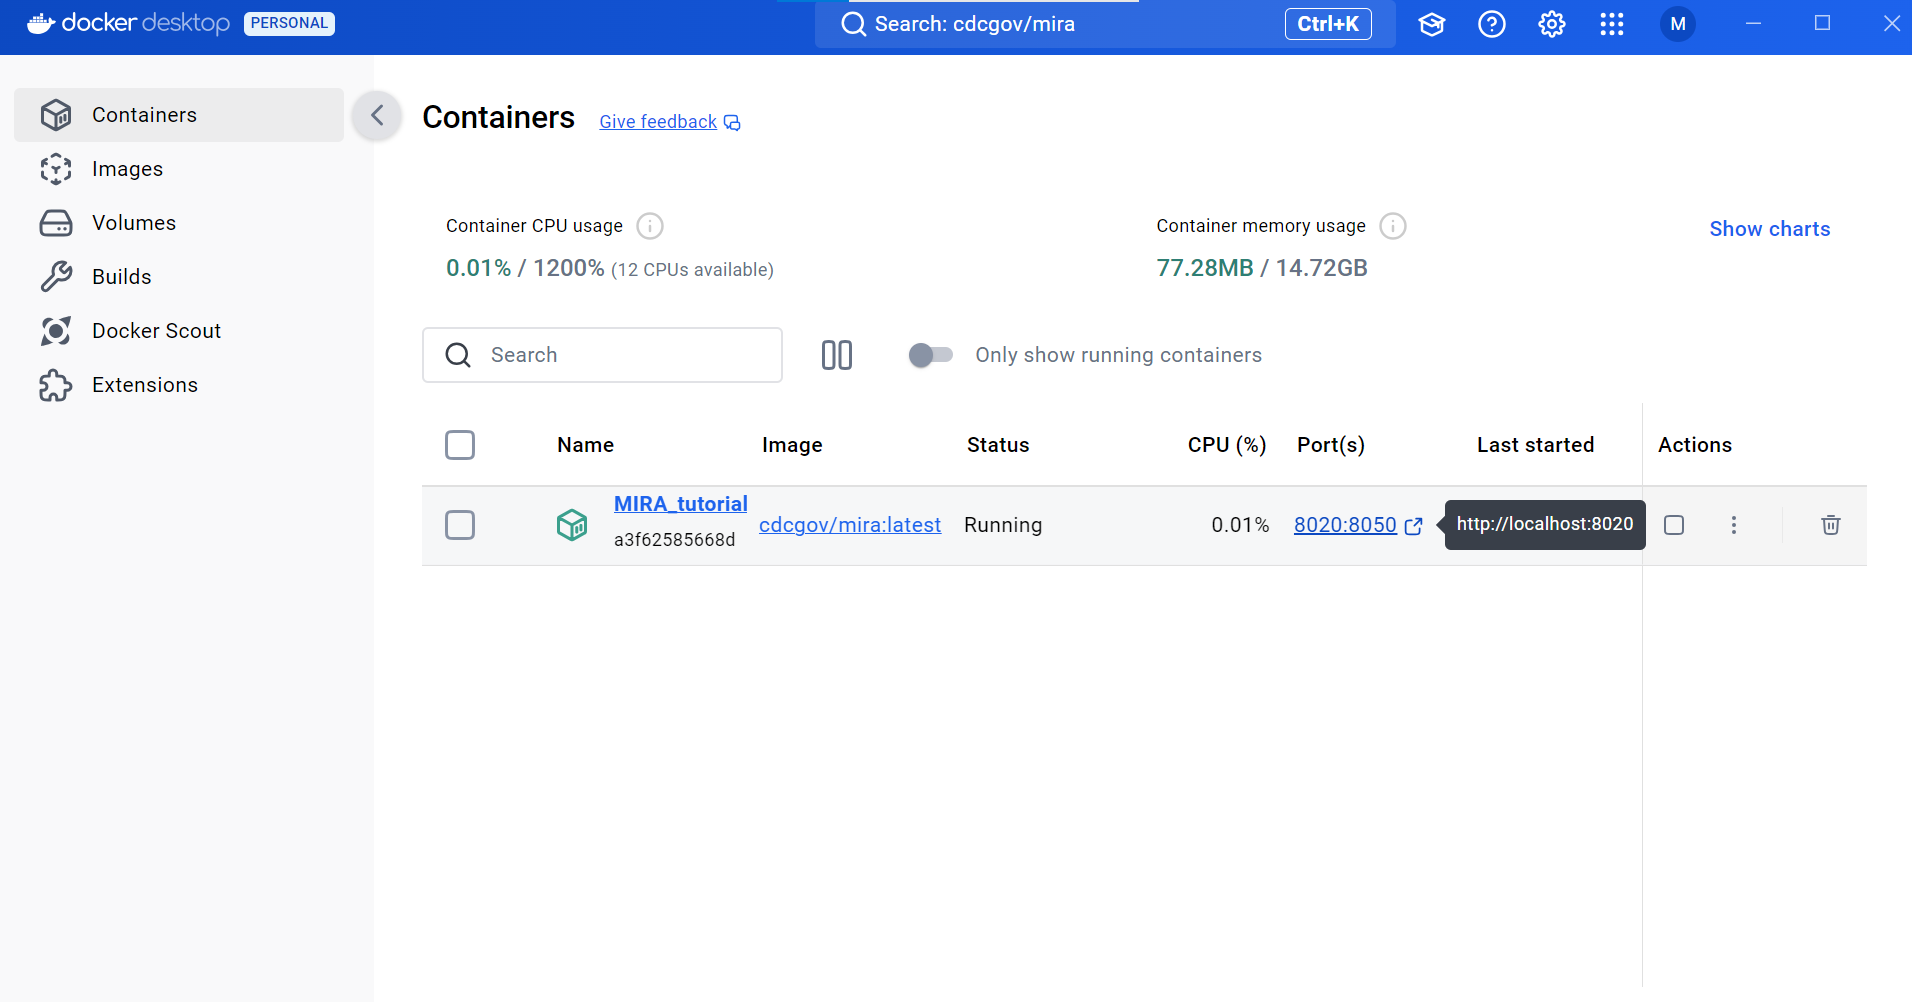Click the global search bar cdcgov/mira

[1105, 24]
